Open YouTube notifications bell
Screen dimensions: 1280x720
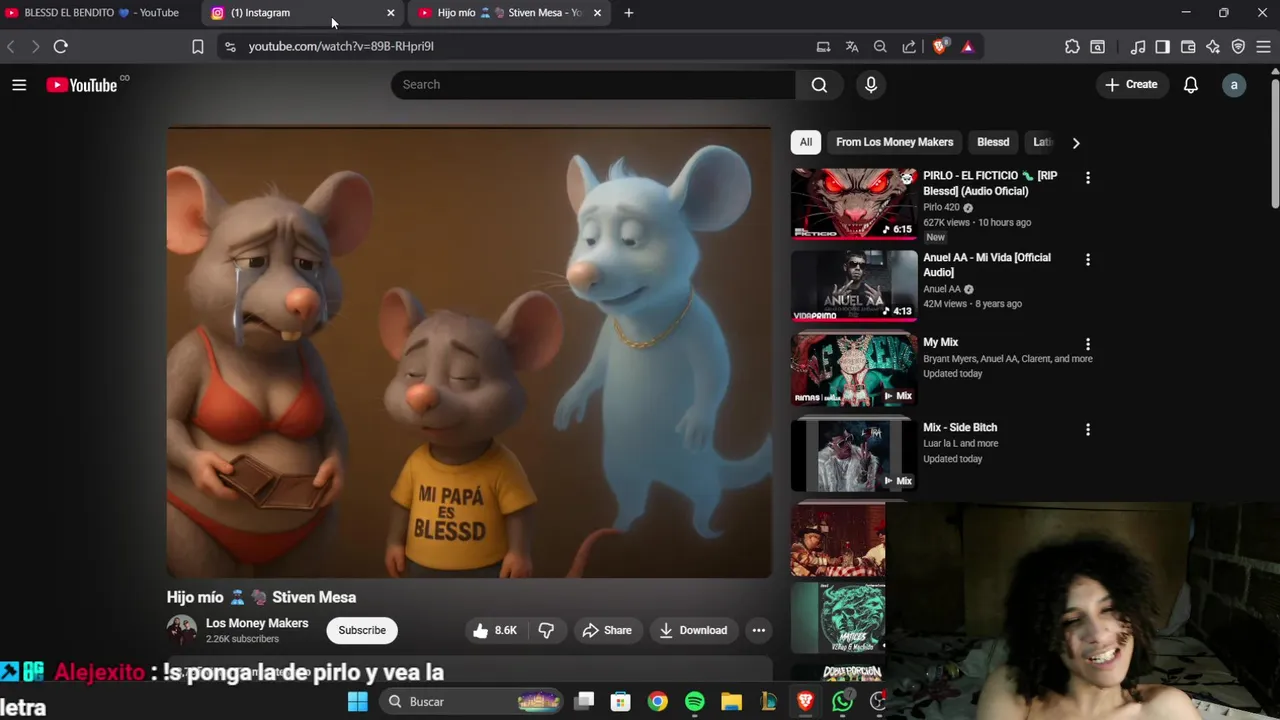click(1190, 85)
